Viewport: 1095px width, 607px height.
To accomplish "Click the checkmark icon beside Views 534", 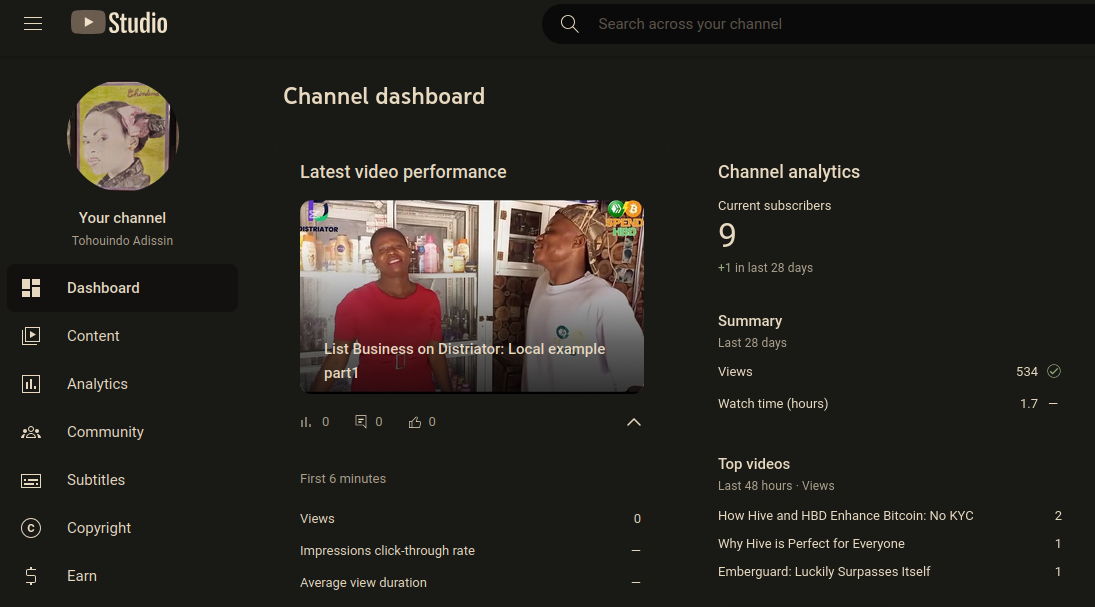I will coord(1054,372).
